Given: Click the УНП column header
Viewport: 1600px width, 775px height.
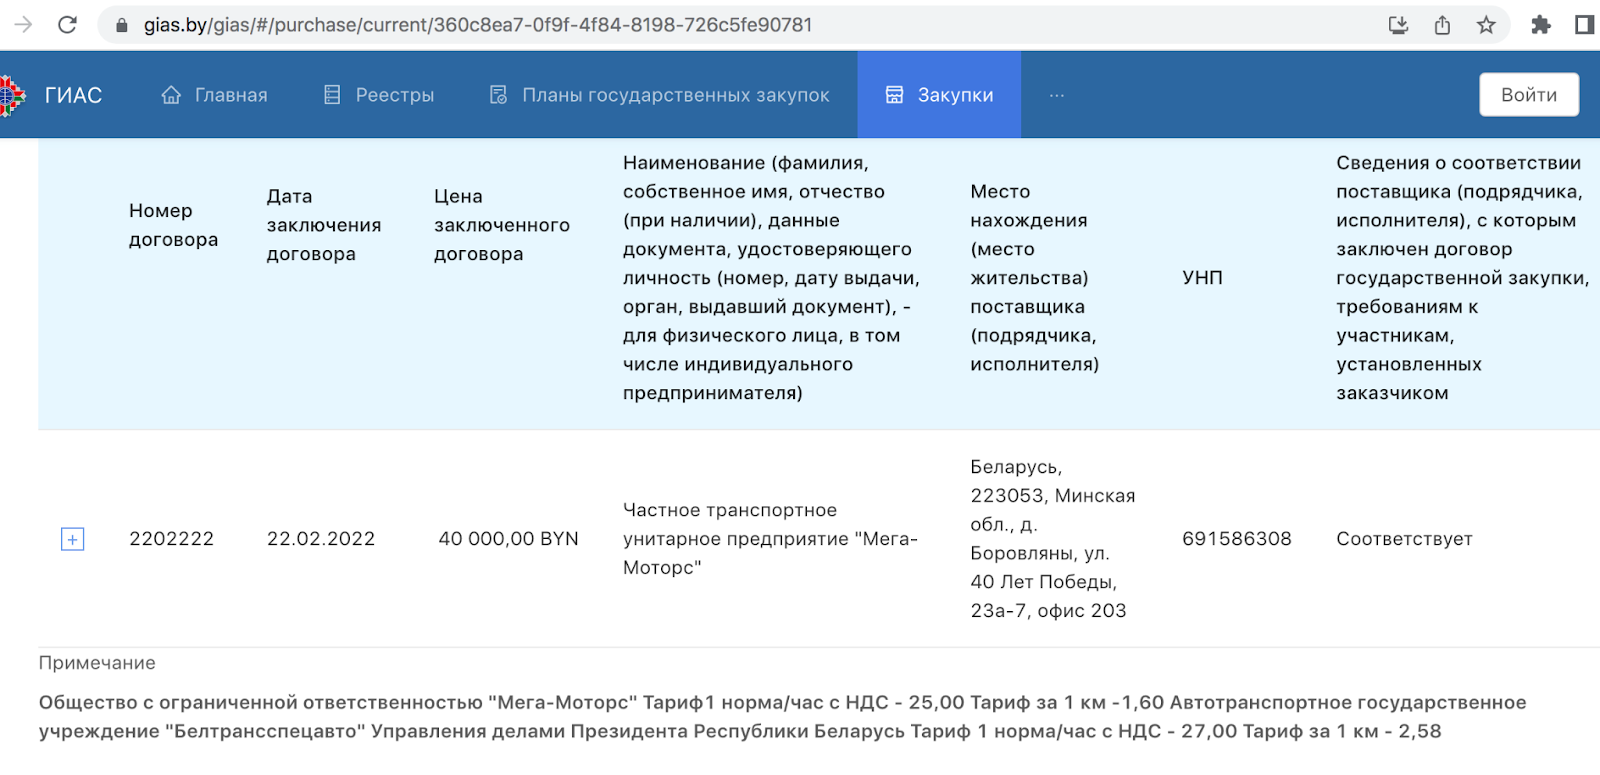Looking at the screenshot, I should 1202,277.
